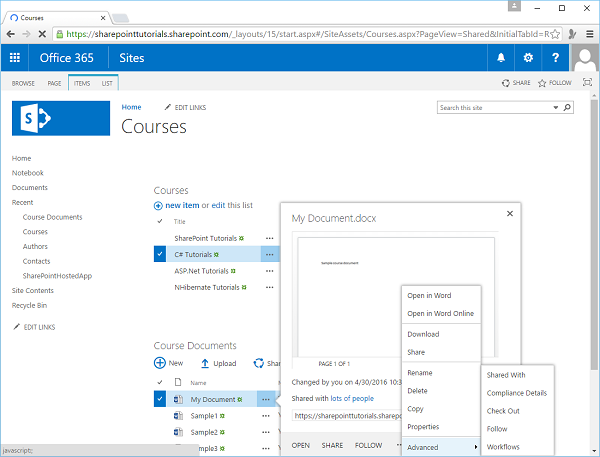600x457 pixels.
Task: Open Site Contents in left navigation
Action: (x=34, y=290)
